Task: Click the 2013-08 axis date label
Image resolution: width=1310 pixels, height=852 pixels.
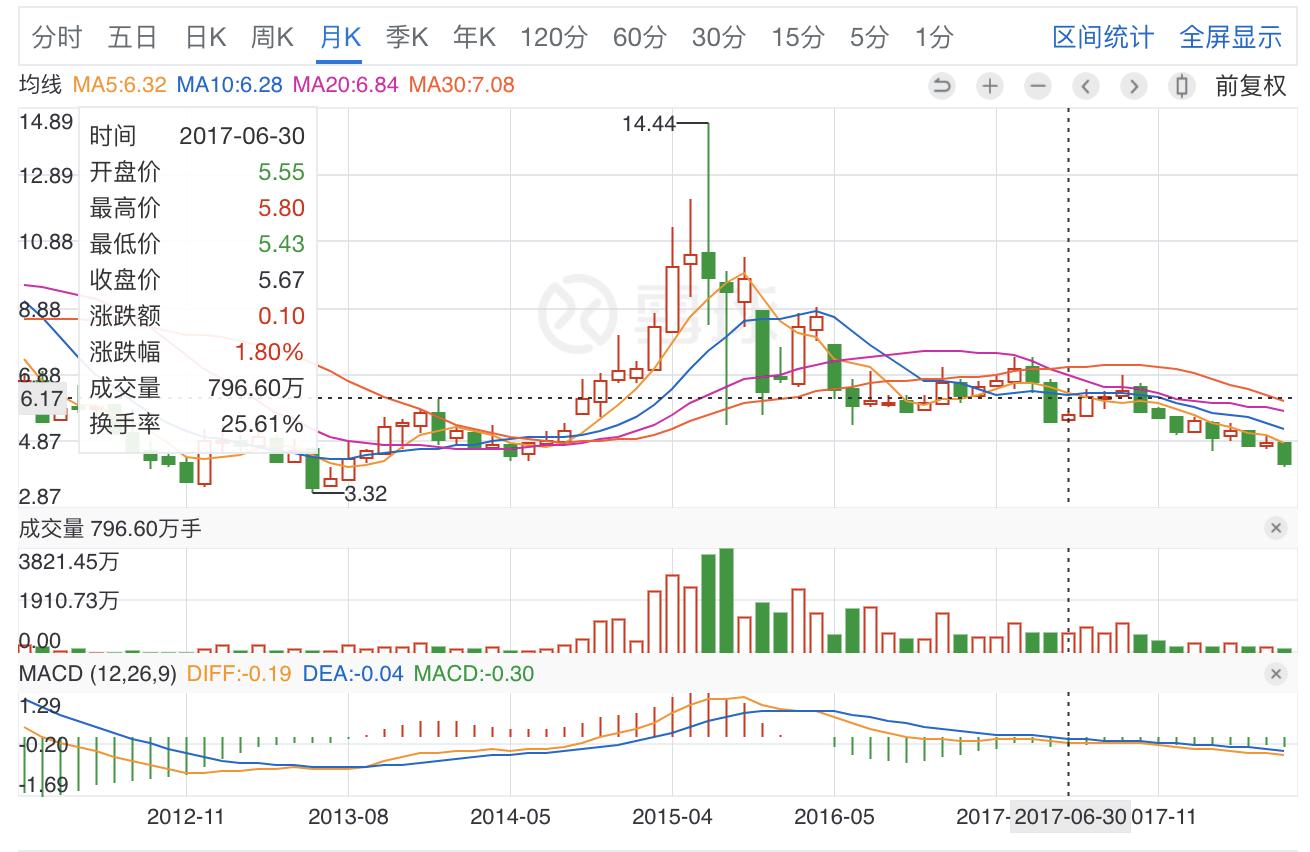Action: (348, 817)
